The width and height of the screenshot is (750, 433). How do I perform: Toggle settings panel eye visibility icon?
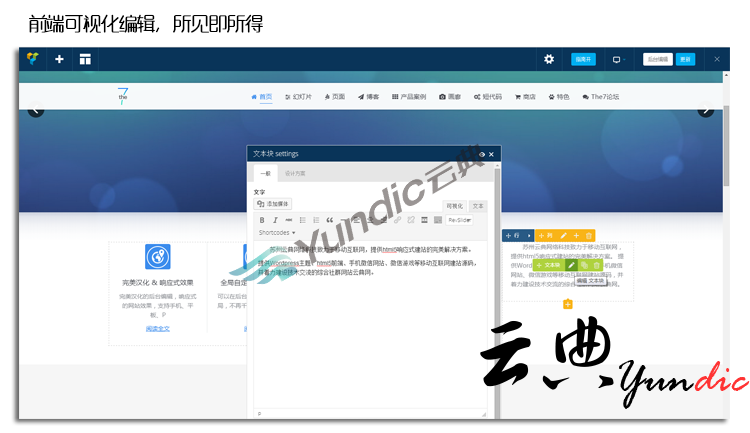(x=482, y=154)
